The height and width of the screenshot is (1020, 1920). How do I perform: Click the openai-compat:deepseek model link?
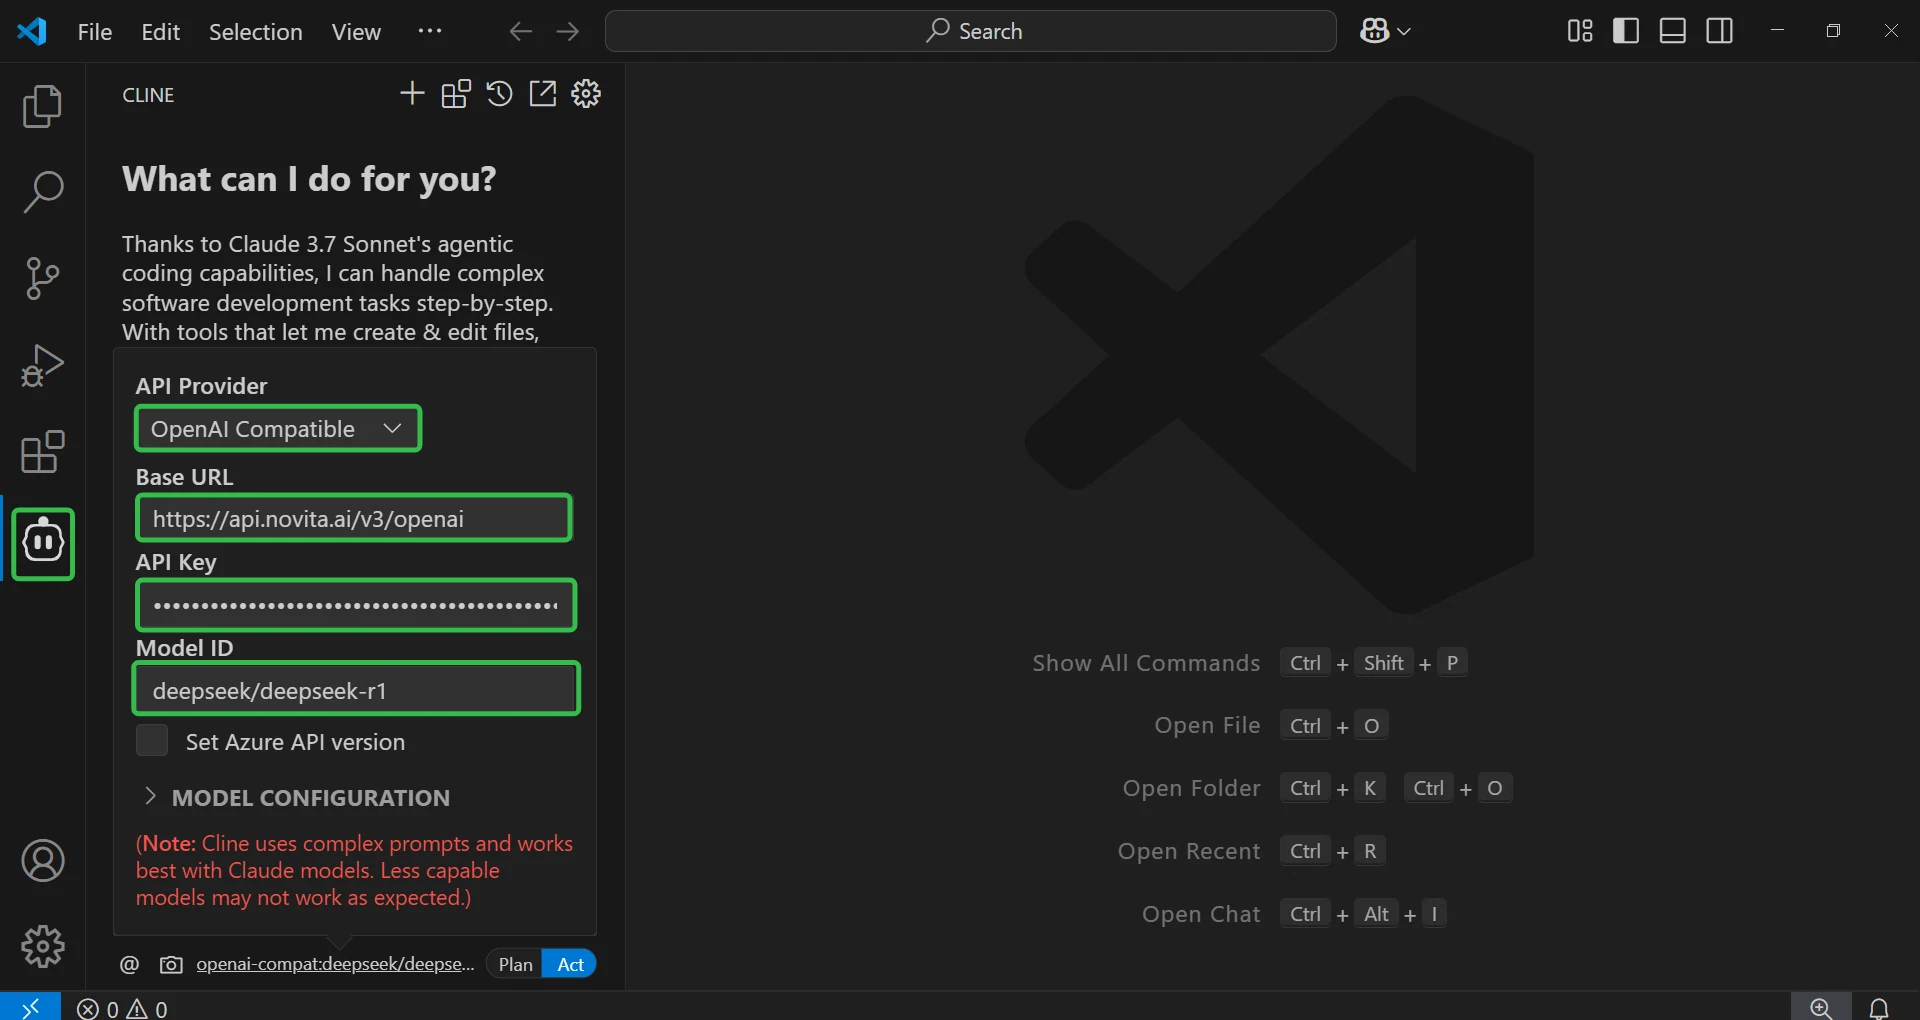pyautogui.click(x=336, y=964)
